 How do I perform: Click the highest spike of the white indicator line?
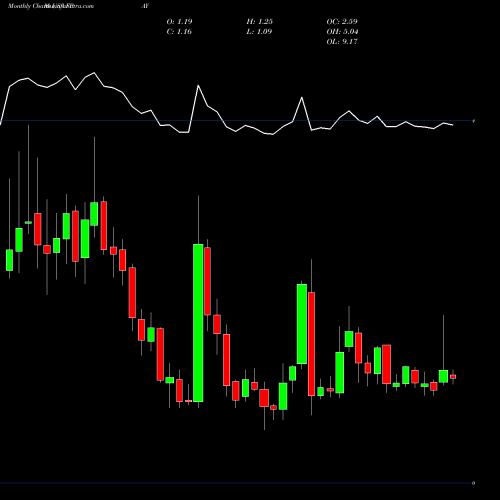pos(94,73)
